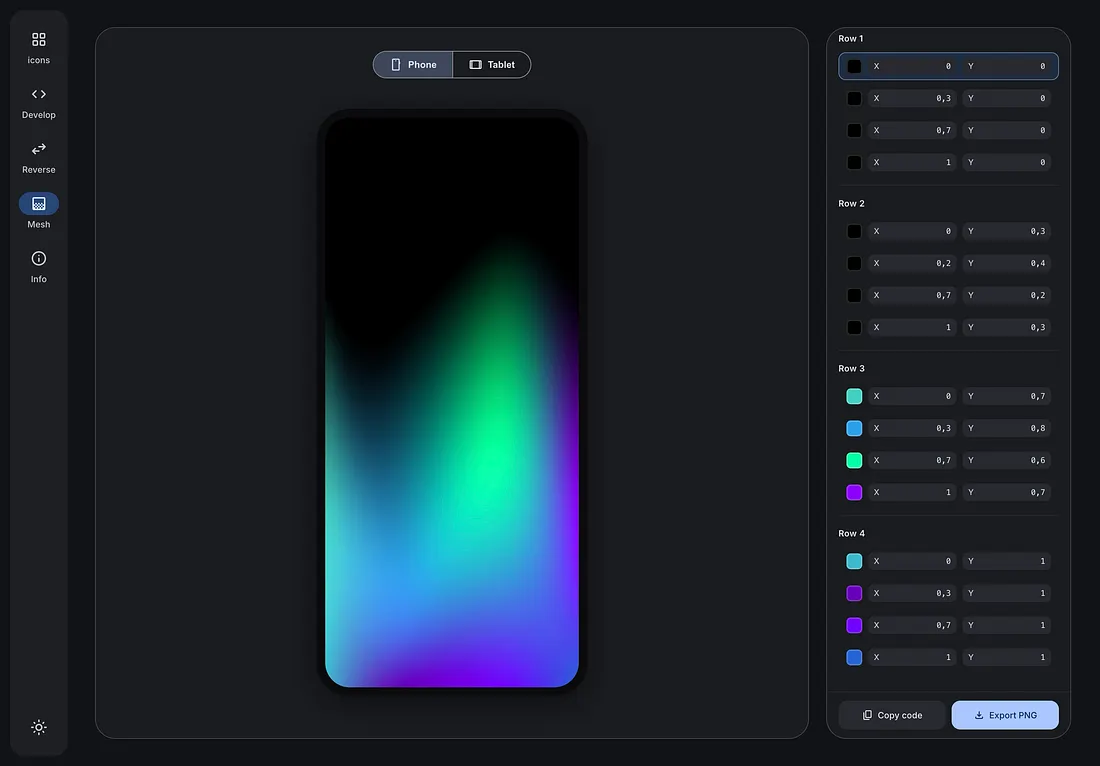
Task: Open the Reverse section
Action: 39,157
